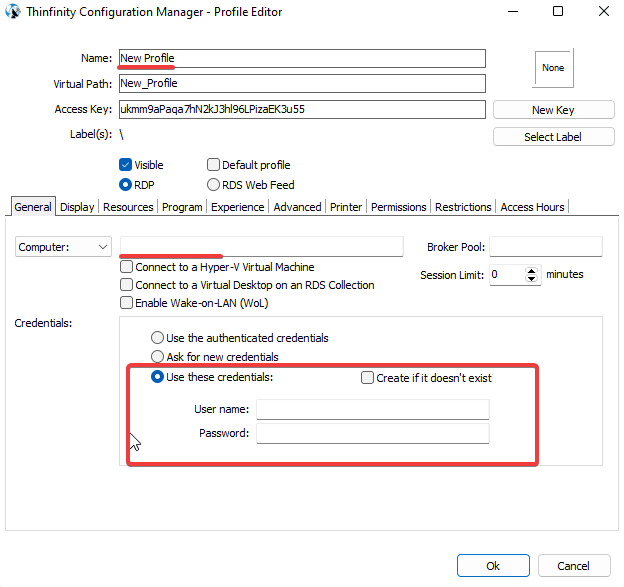The height and width of the screenshot is (587, 624).
Task: Select Use these credentials option
Action: [x=158, y=376]
